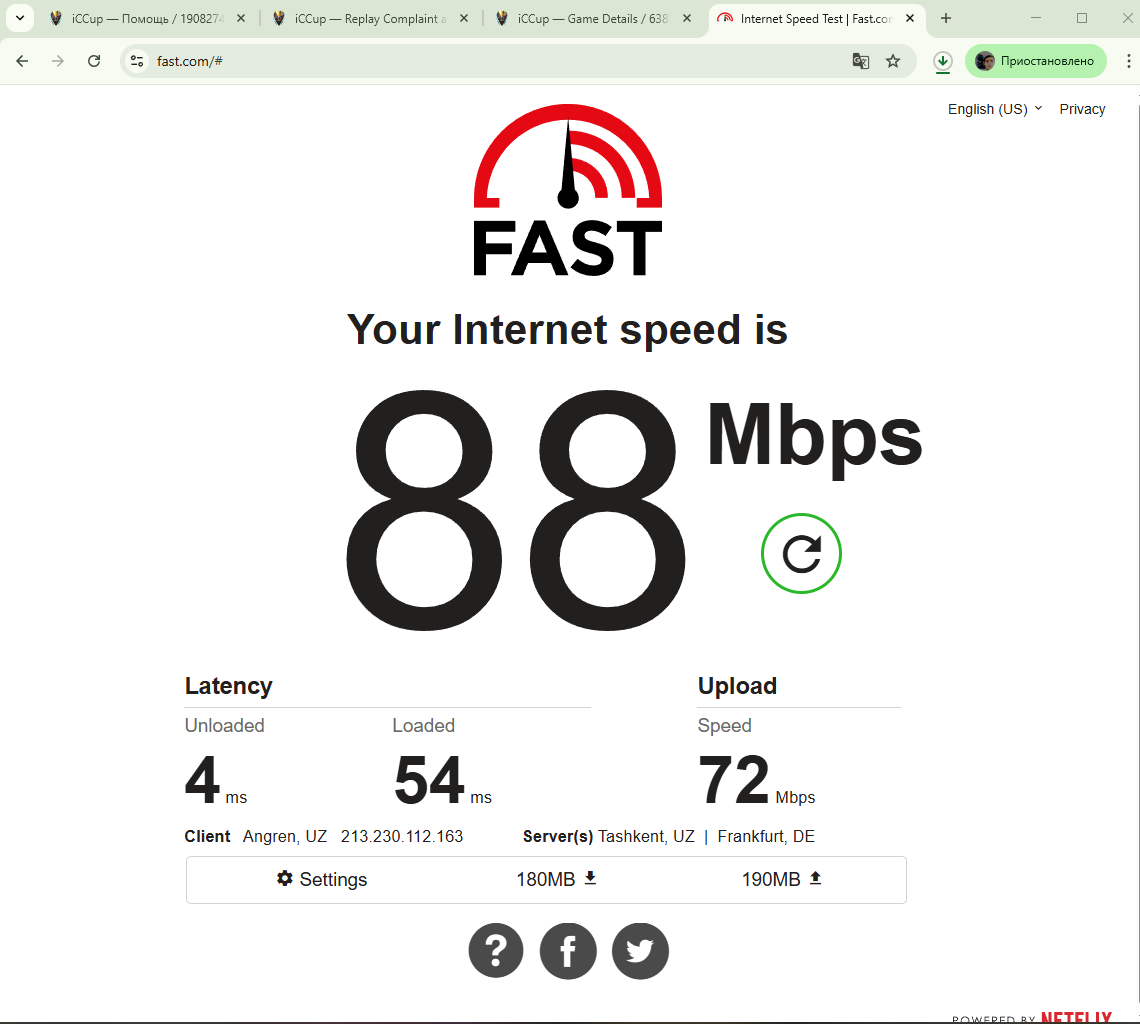Open a new tab with the plus button
Image resolution: width=1140 pixels, height=1024 pixels.
coord(946,18)
